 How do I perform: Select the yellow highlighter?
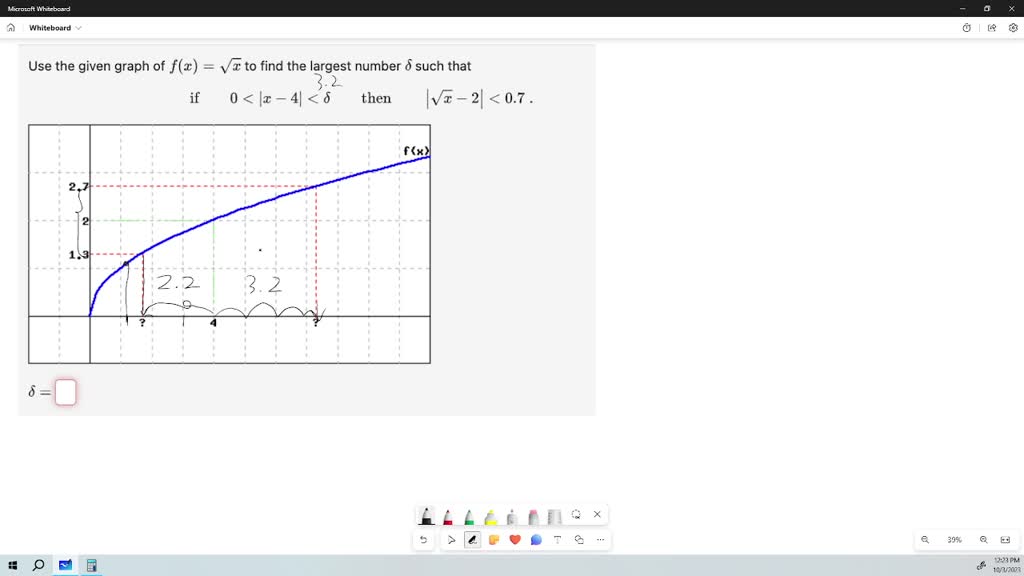click(x=490, y=514)
